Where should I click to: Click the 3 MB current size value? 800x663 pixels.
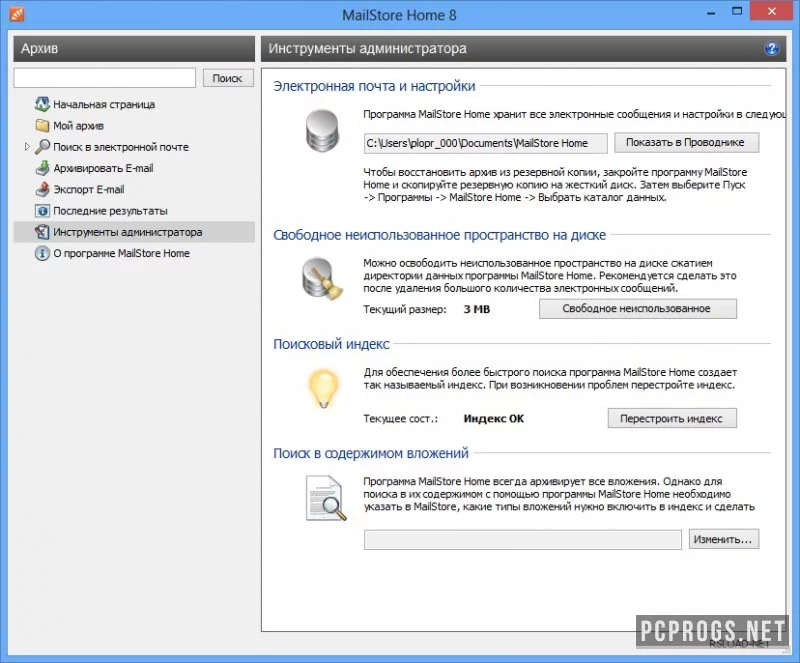click(x=477, y=309)
